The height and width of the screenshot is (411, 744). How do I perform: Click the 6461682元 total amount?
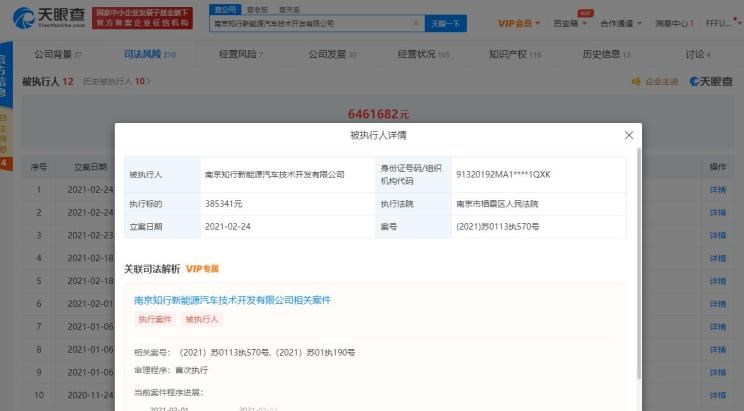click(x=378, y=114)
